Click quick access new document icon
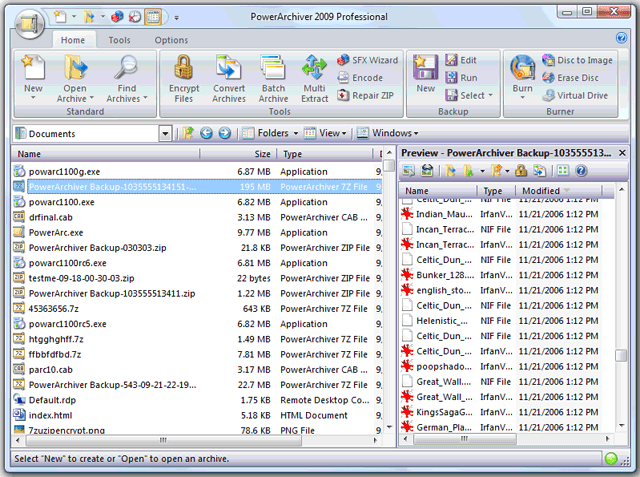Image resolution: width=640 pixels, height=477 pixels. [x=60, y=17]
